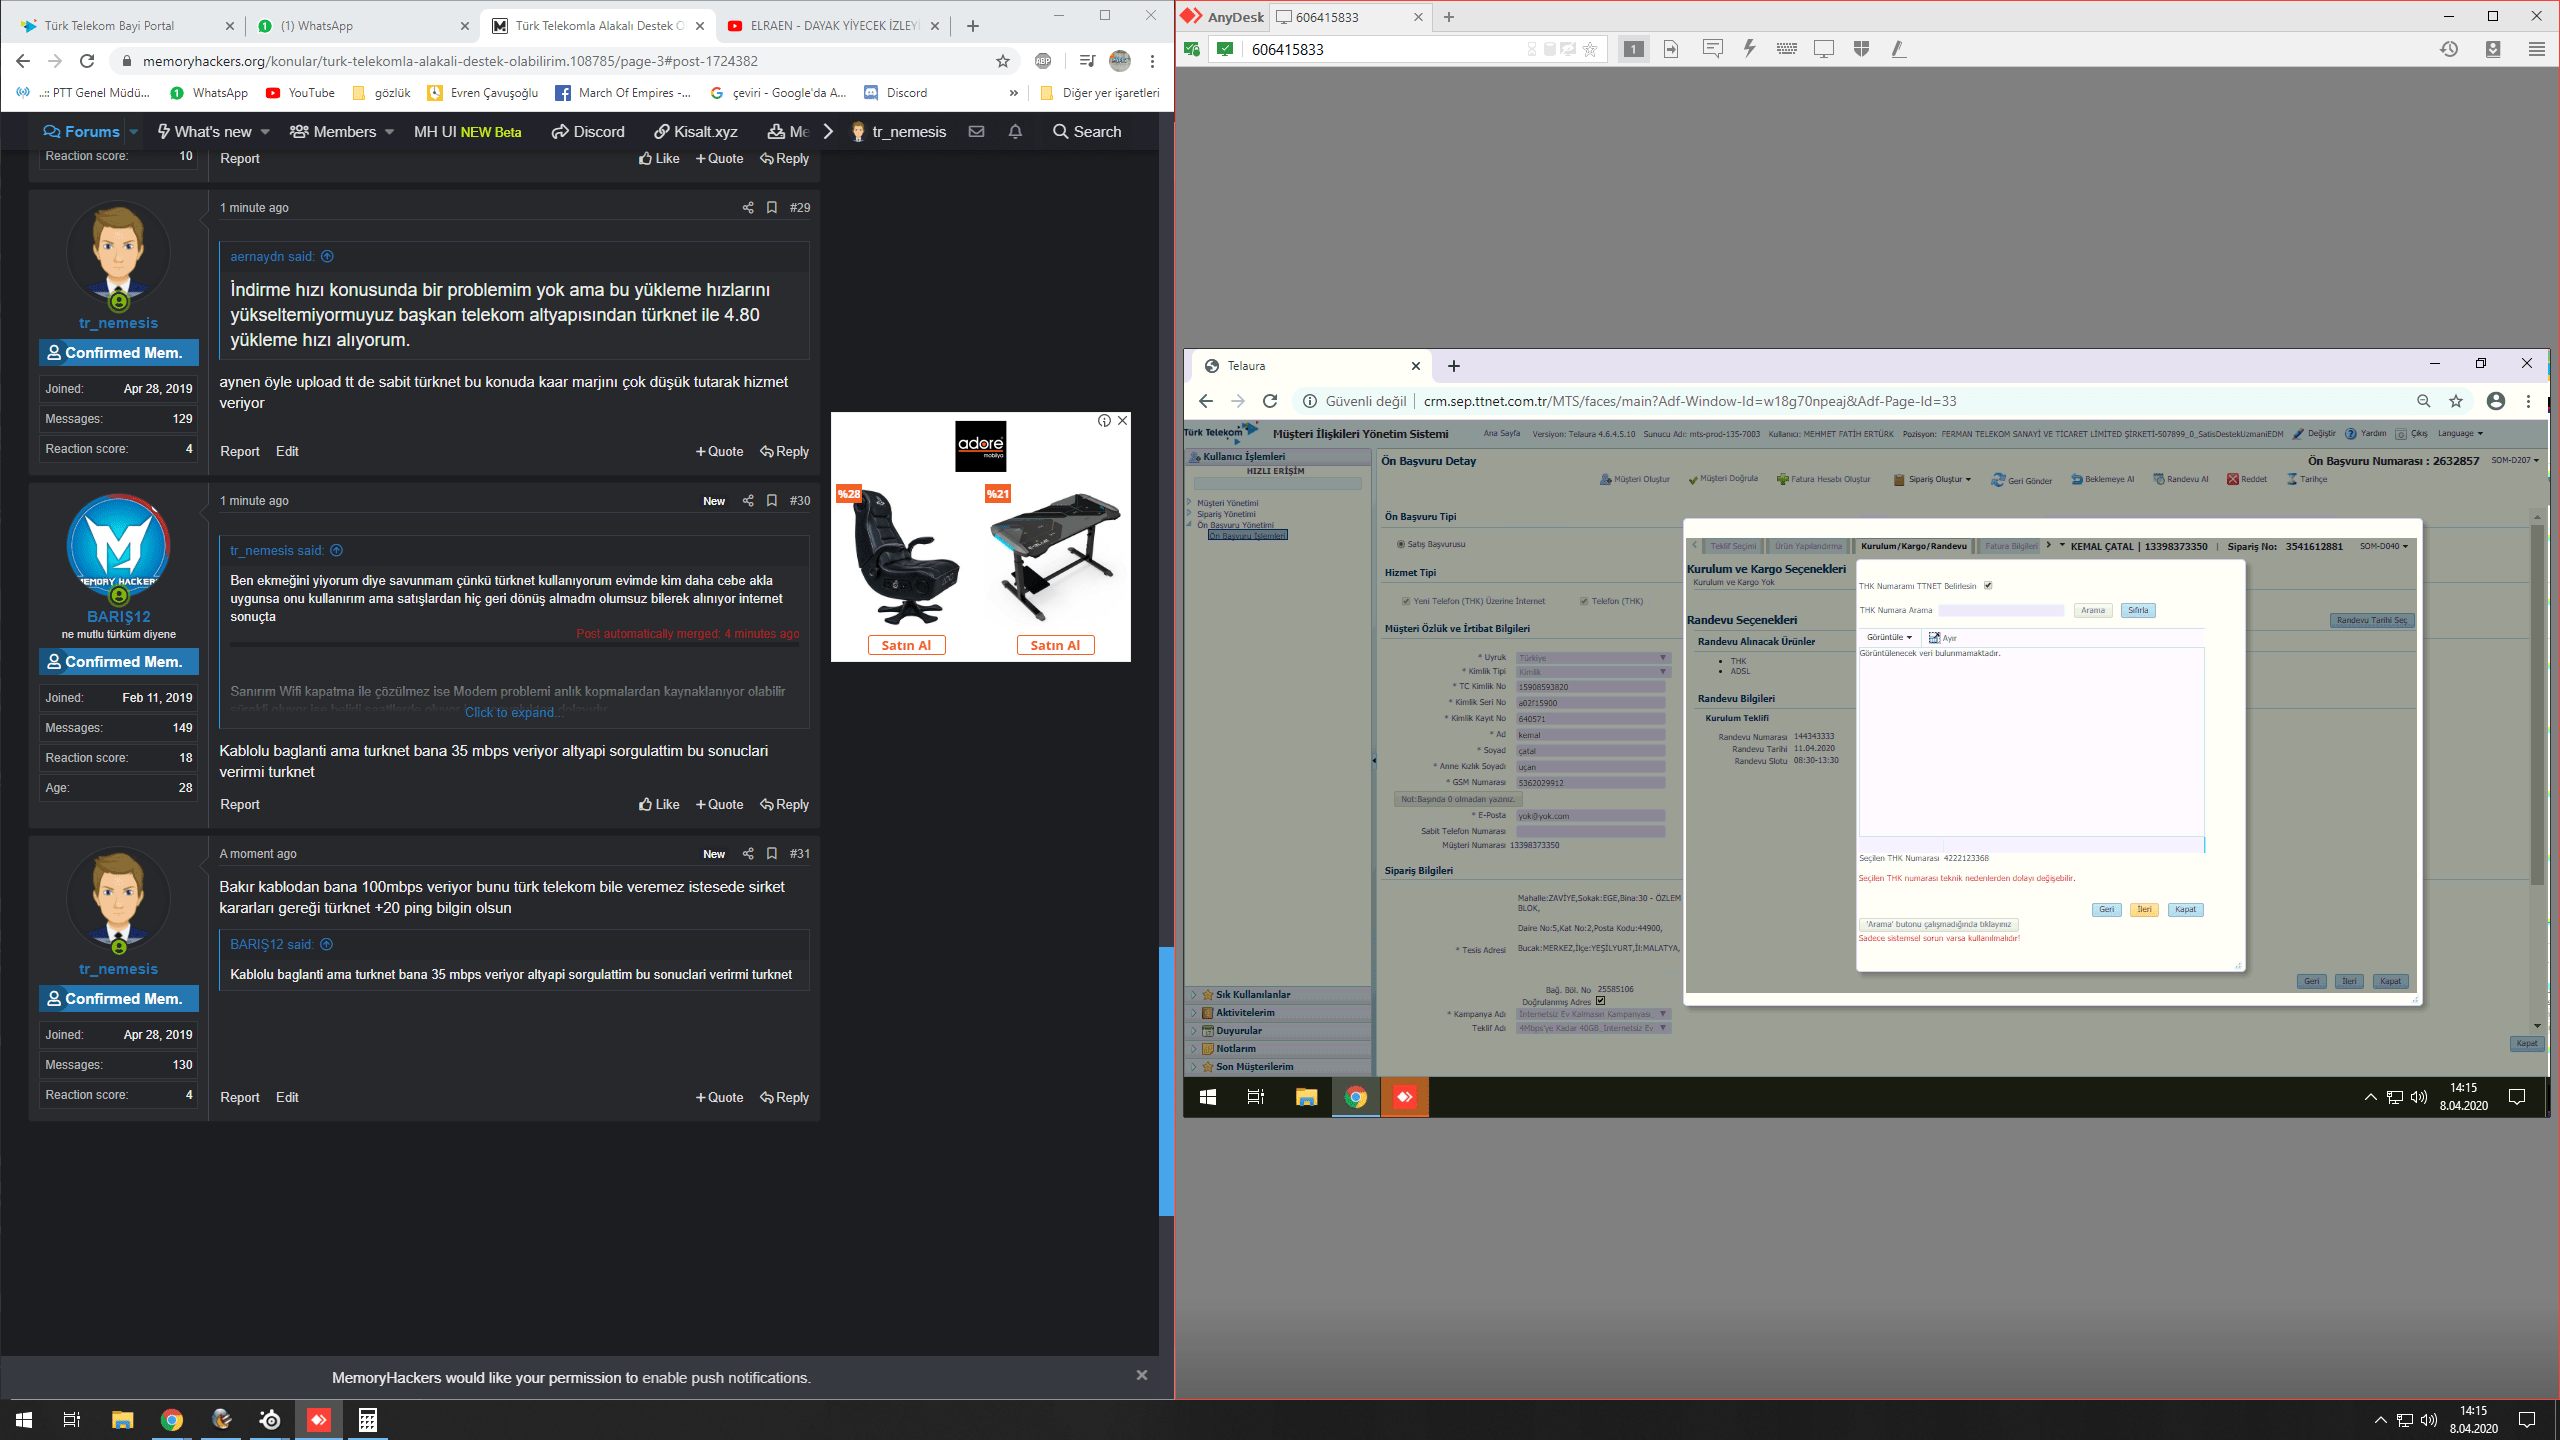Open the AnyDesk display settings monitor icon
This screenshot has width=2560, height=1440.
1824,49
